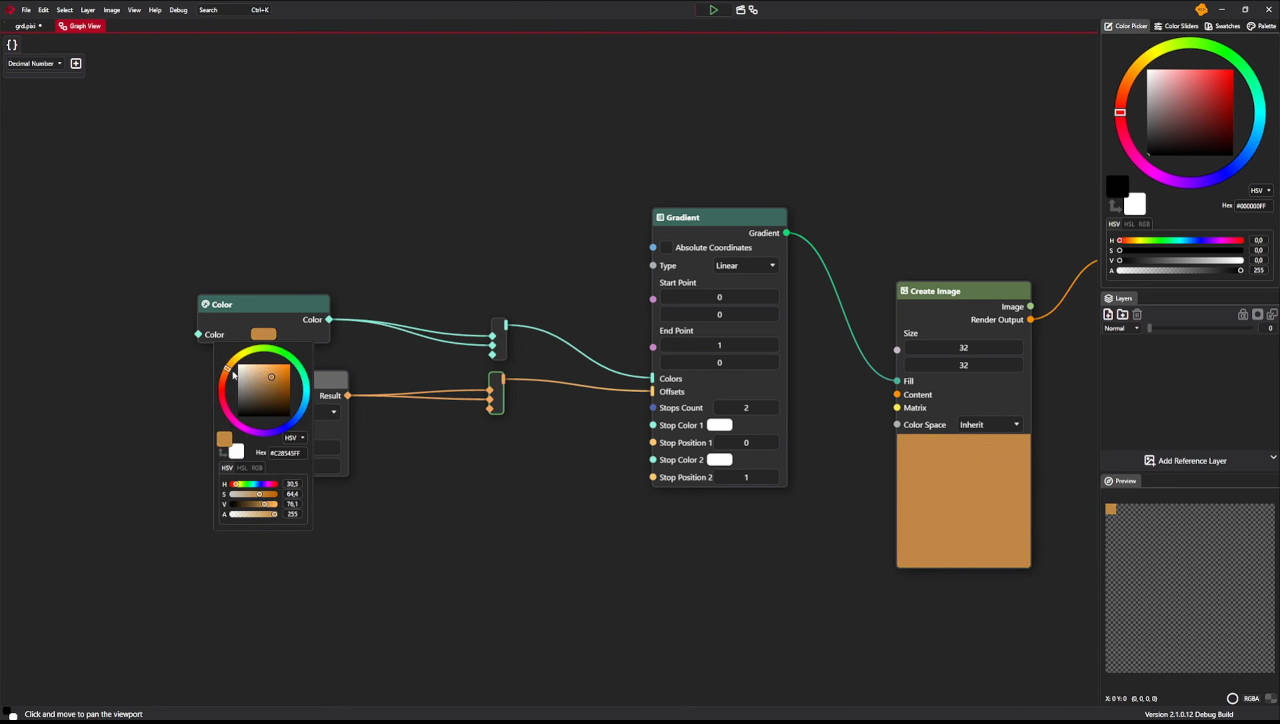1280x724 pixels.
Task: Open the Decimal Number type dropdown
Action: 35,63
